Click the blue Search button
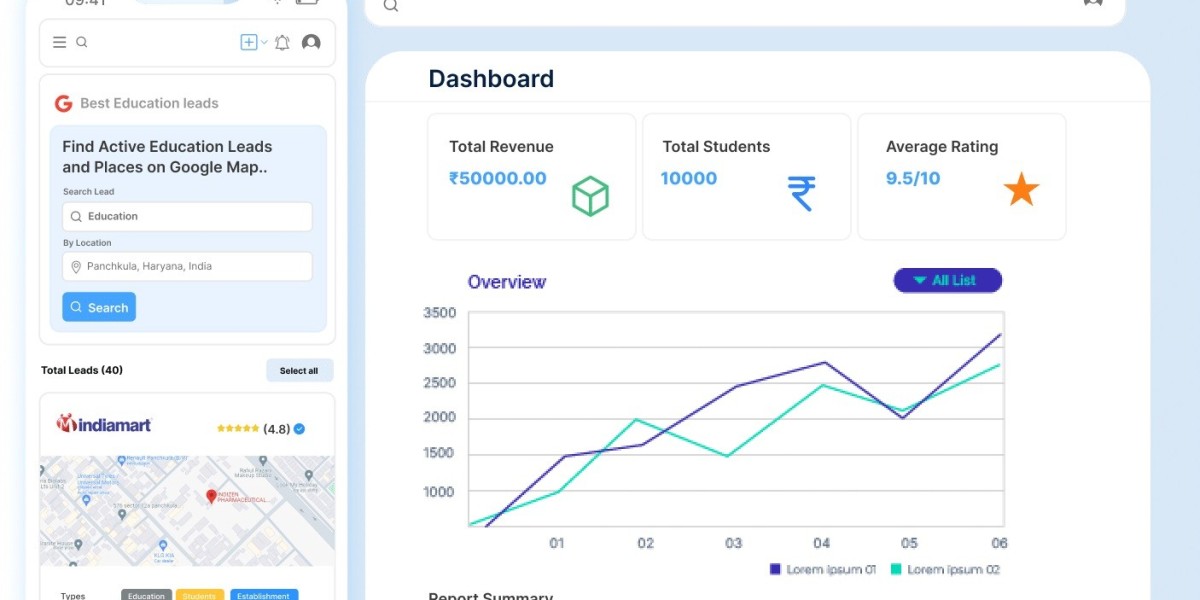The height and width of the screenshot is (600, 1200). pyautogui.click(x=99, y=307)
